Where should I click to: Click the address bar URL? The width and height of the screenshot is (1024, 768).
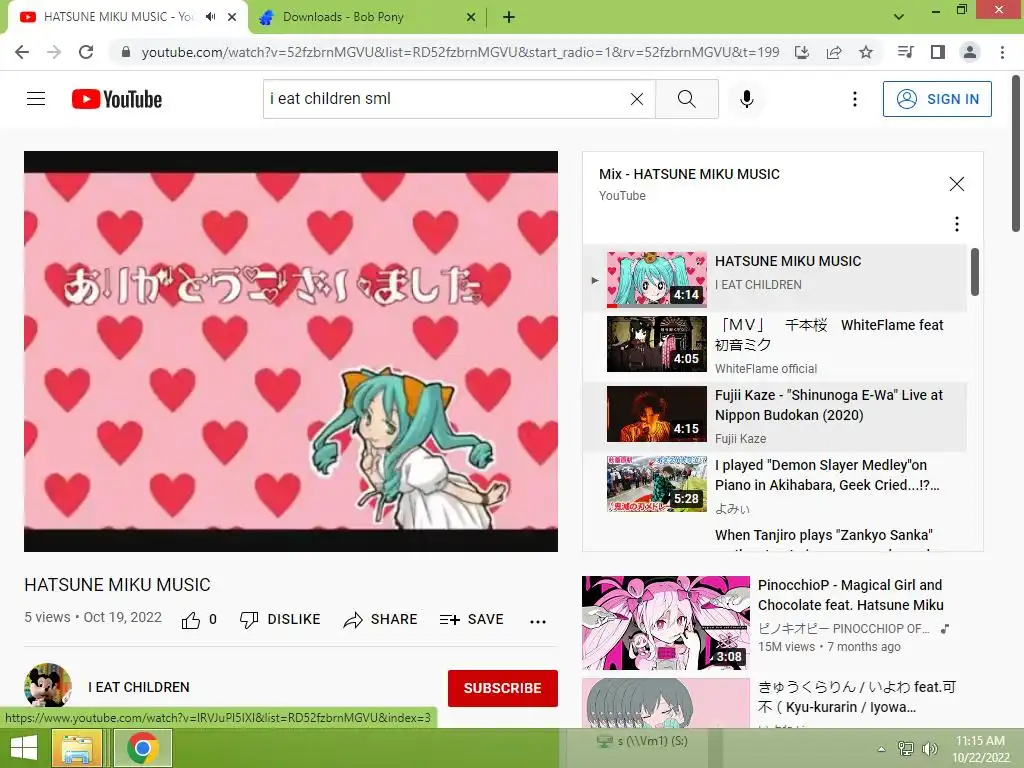tap(460, 52)
